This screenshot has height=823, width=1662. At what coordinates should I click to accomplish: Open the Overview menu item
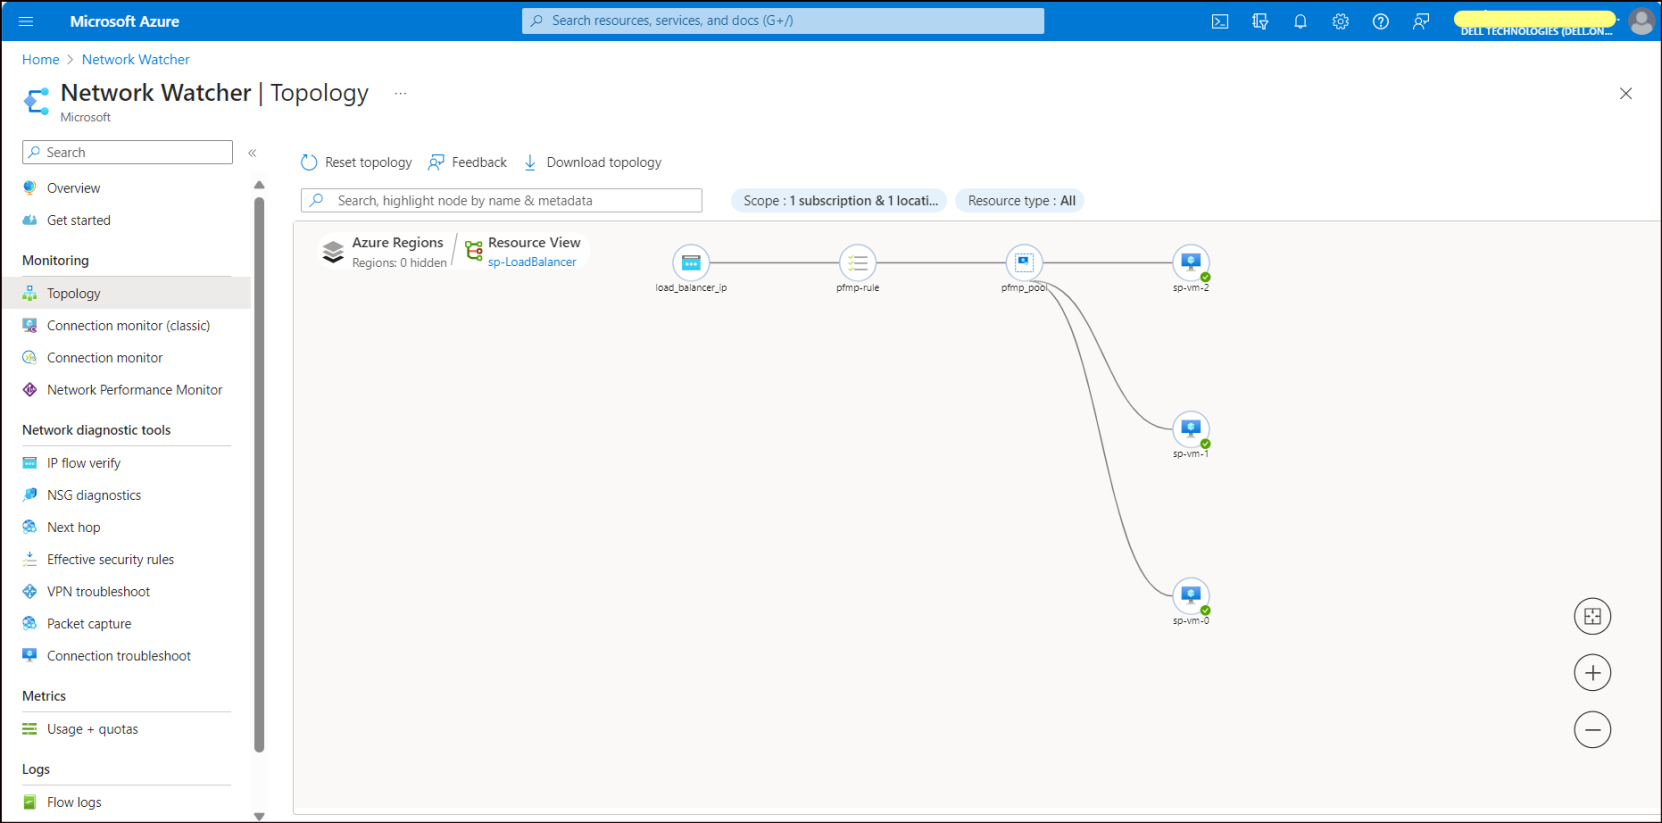73,188
